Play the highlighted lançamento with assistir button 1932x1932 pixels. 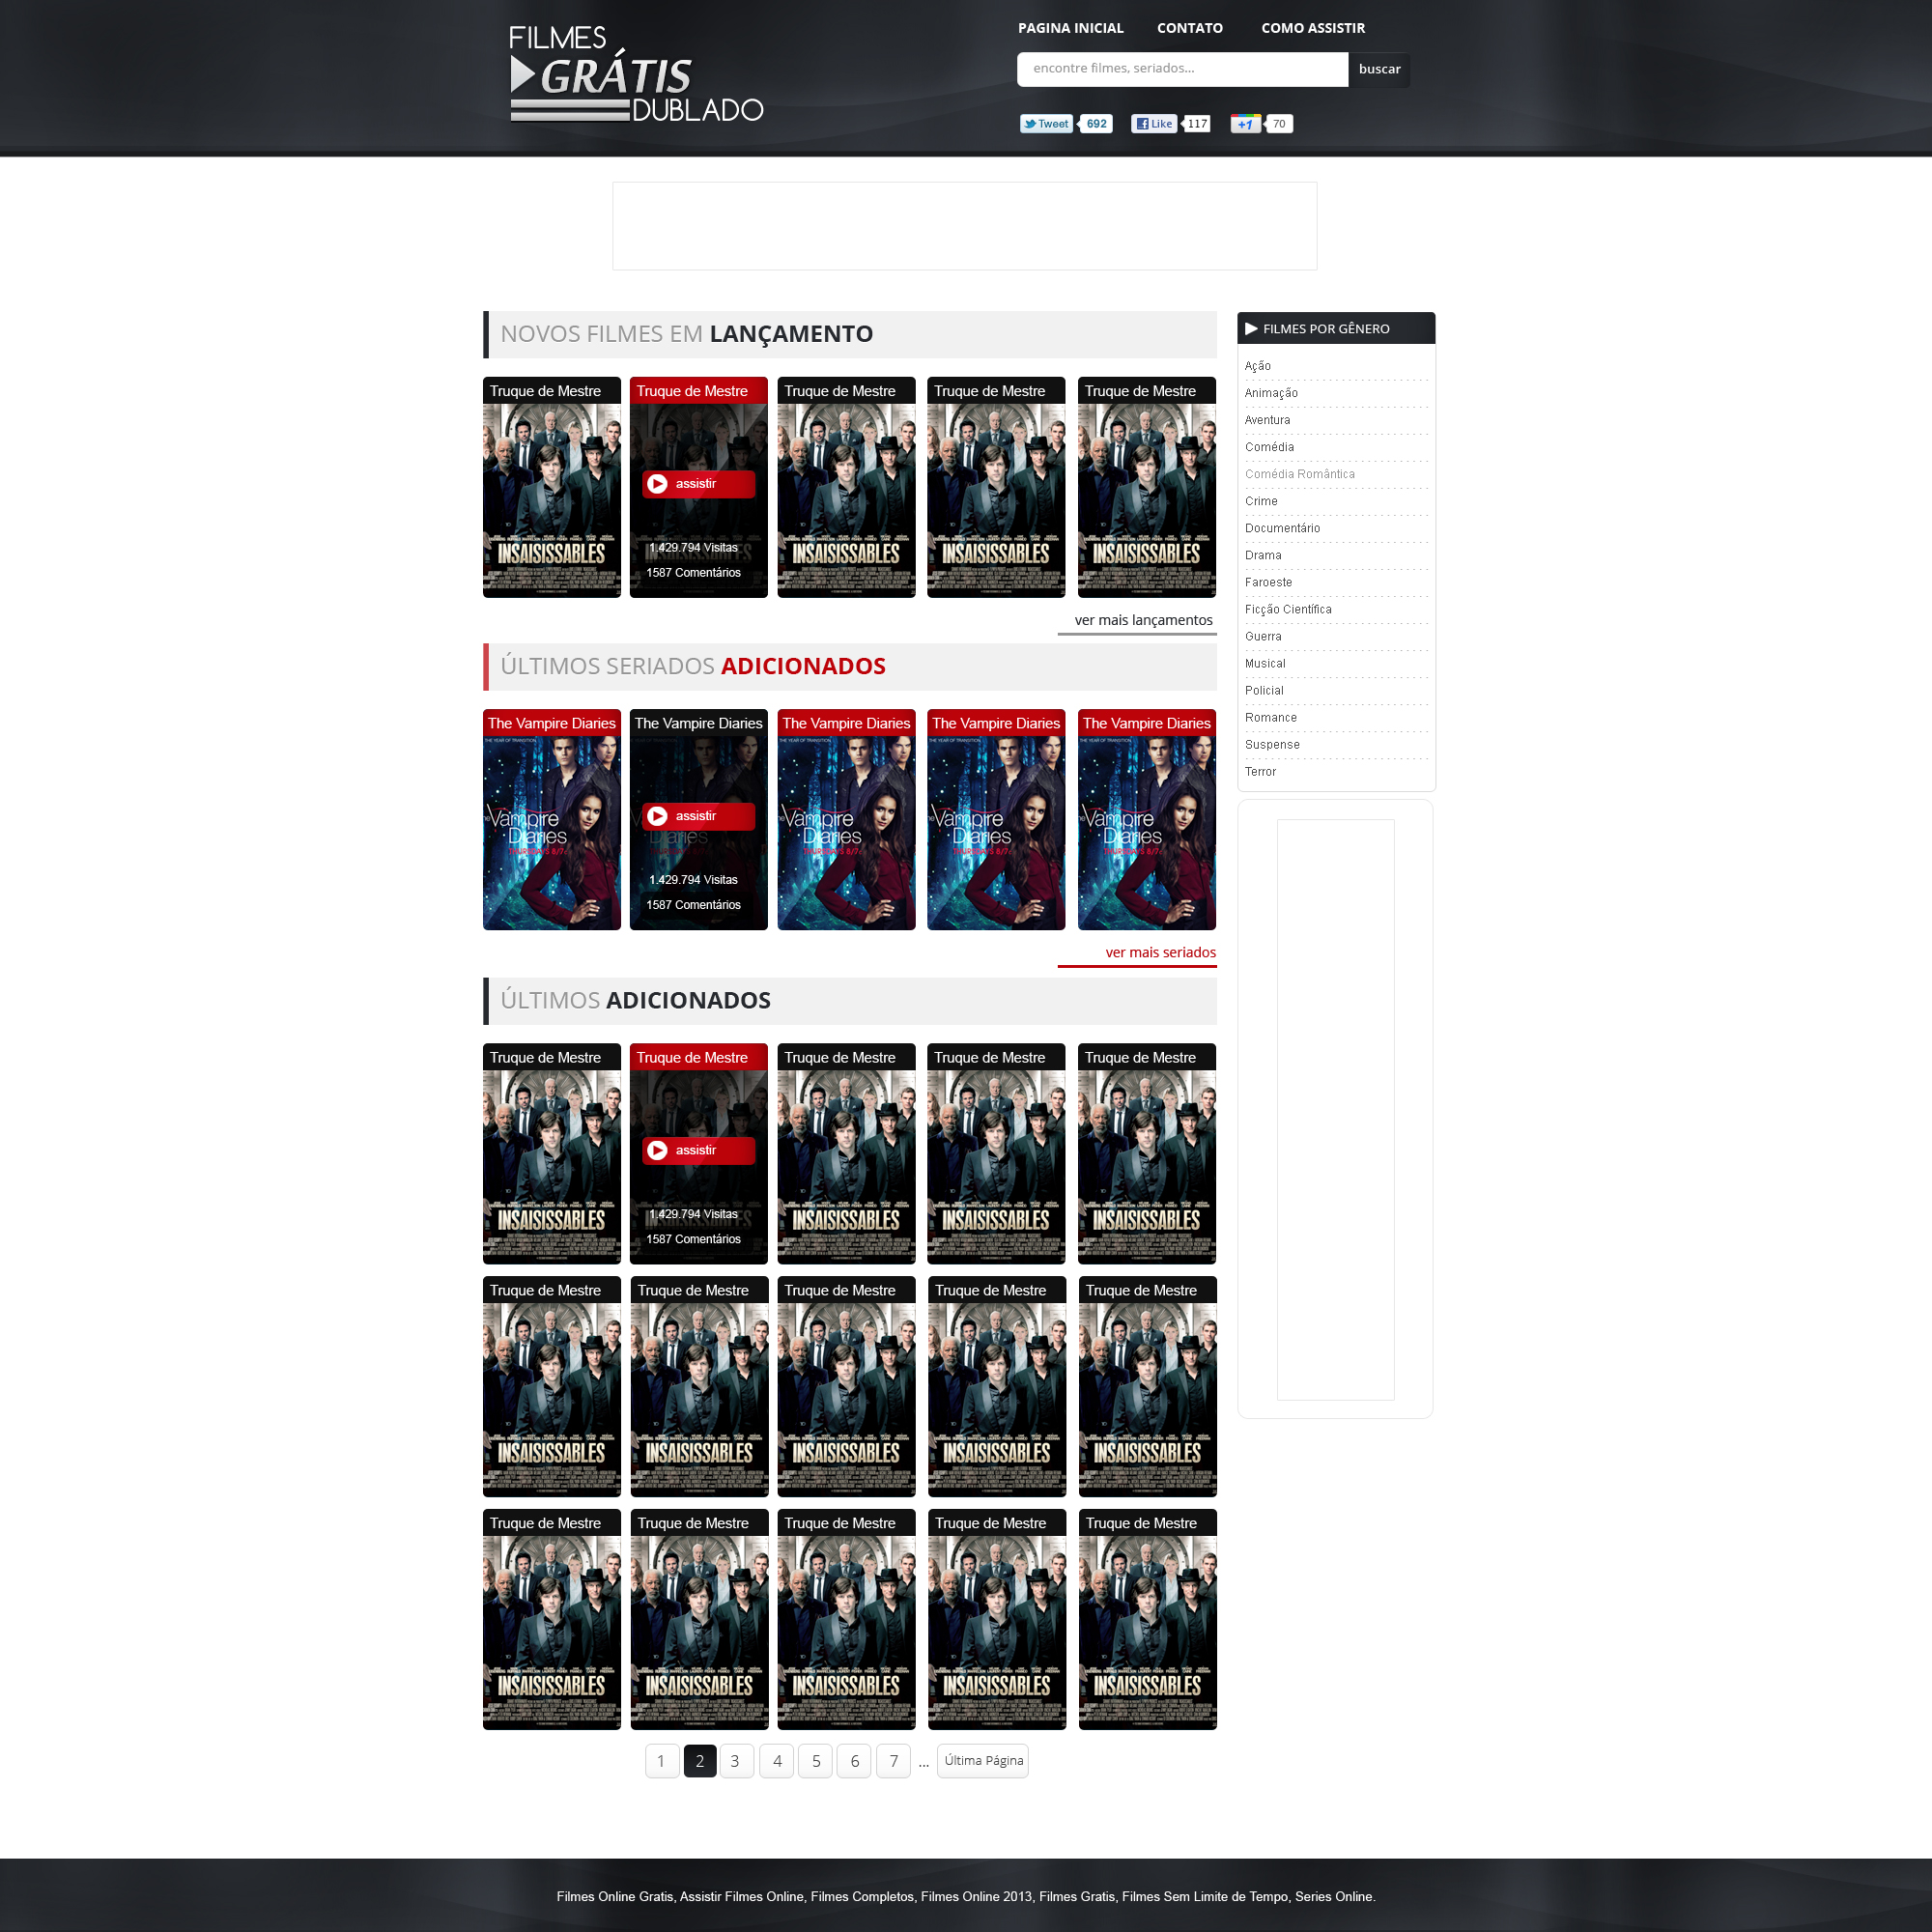698,484
